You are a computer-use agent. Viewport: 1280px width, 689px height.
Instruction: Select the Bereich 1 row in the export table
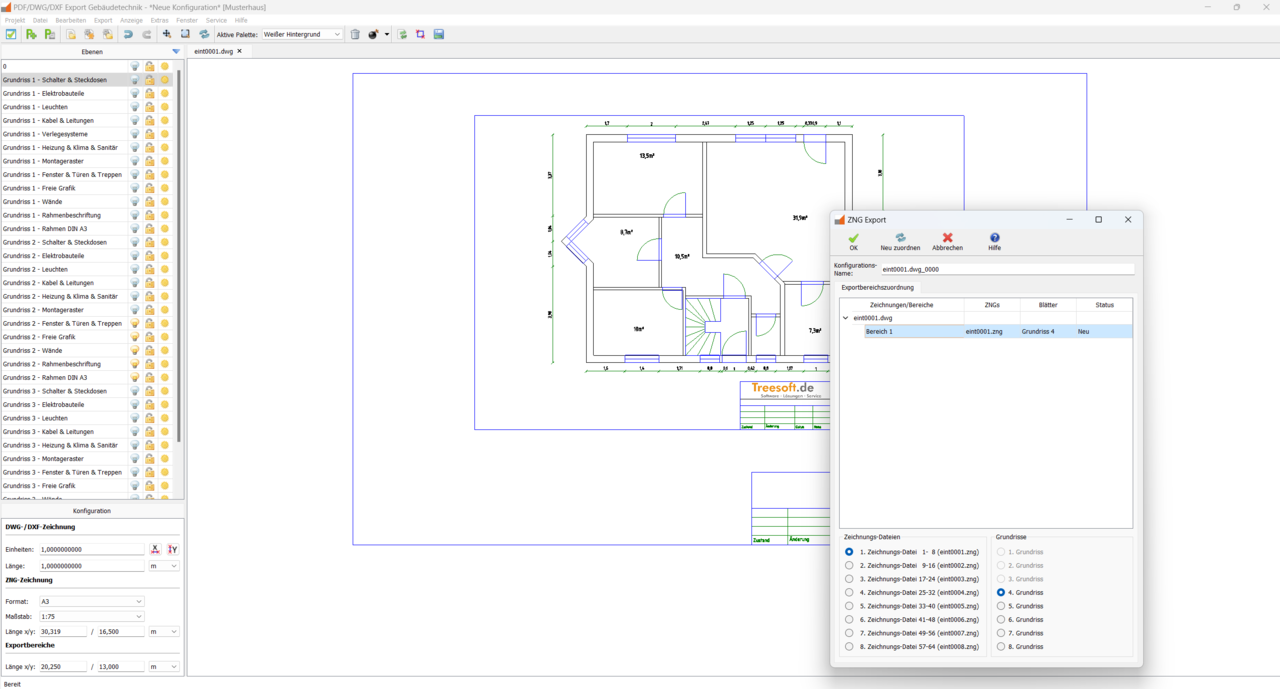900,331
